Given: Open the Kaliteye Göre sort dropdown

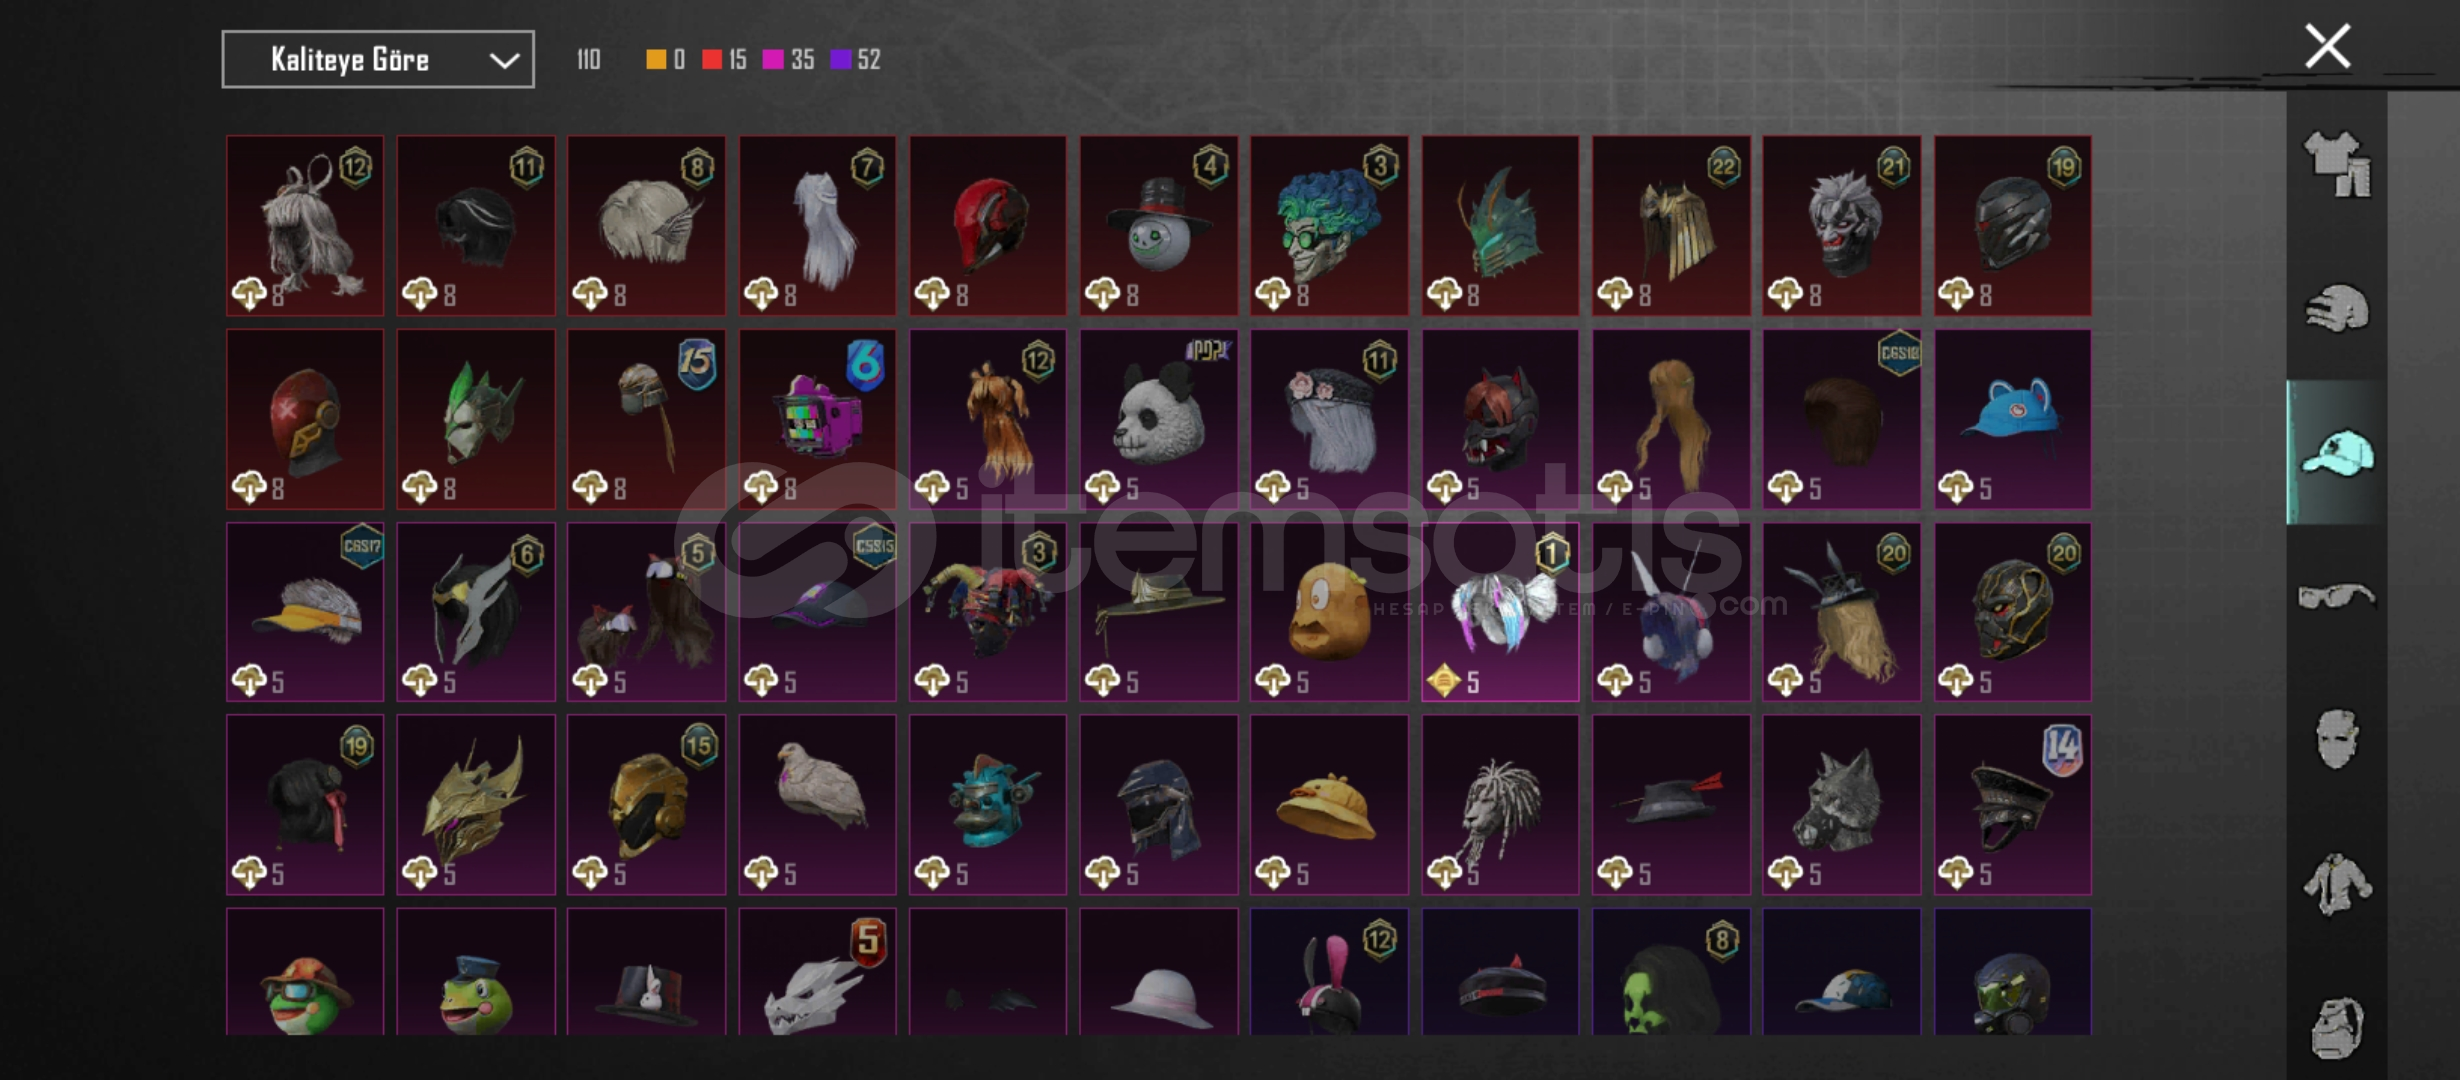Looking at the screenshot, I should [x=378, y=60].
